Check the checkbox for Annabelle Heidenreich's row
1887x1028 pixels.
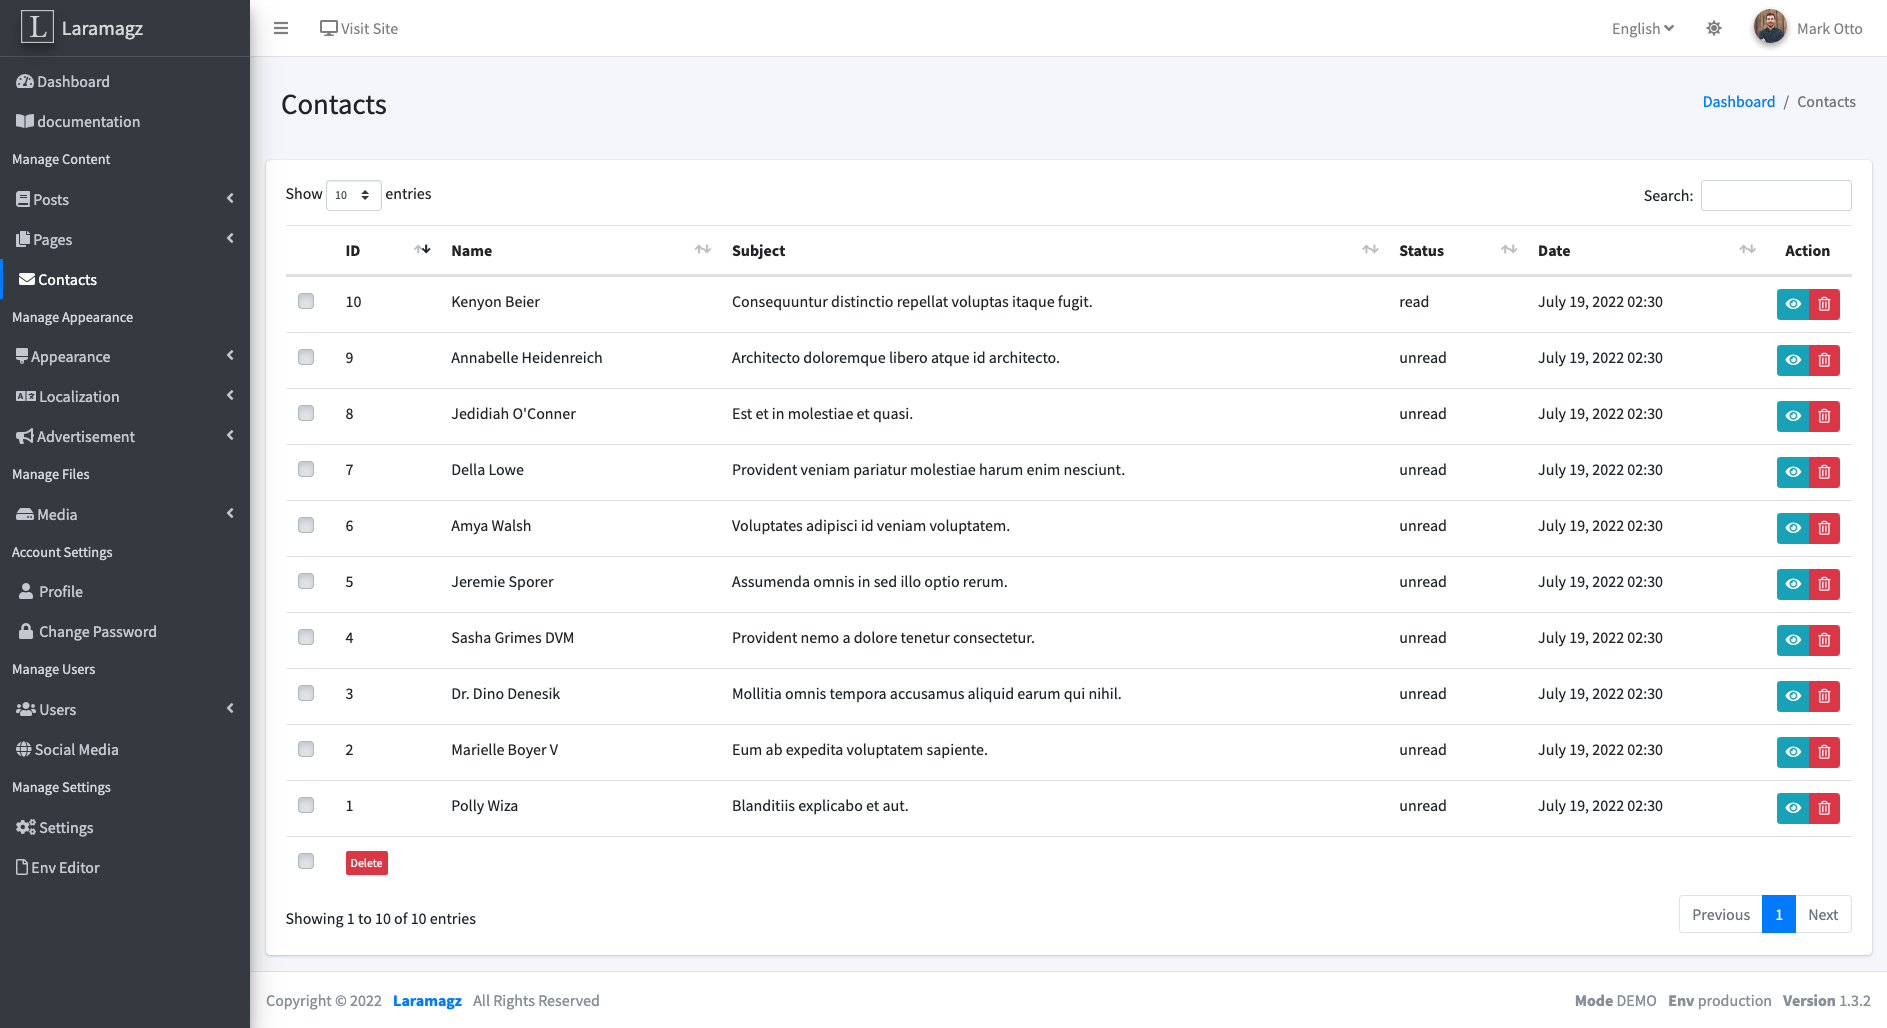coord(306,356)
